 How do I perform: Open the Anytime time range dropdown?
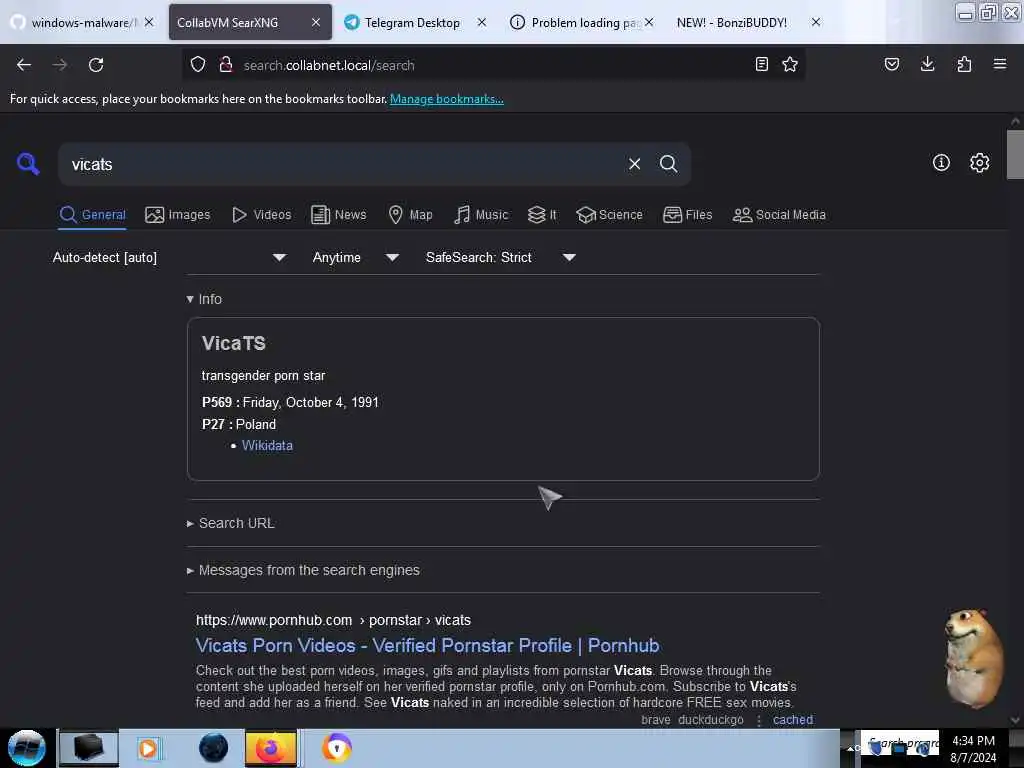355,257
